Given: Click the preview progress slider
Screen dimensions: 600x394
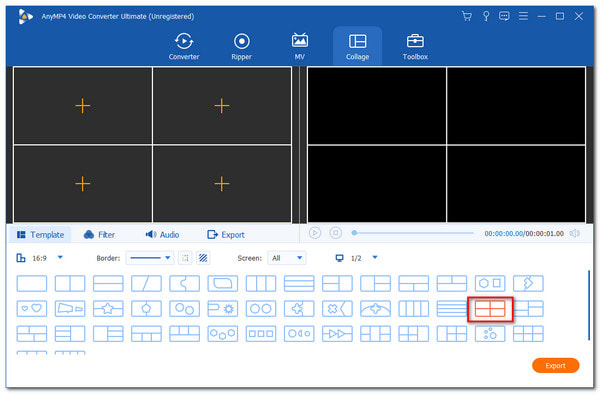Looking at the screenshot, I should [413, 233].
